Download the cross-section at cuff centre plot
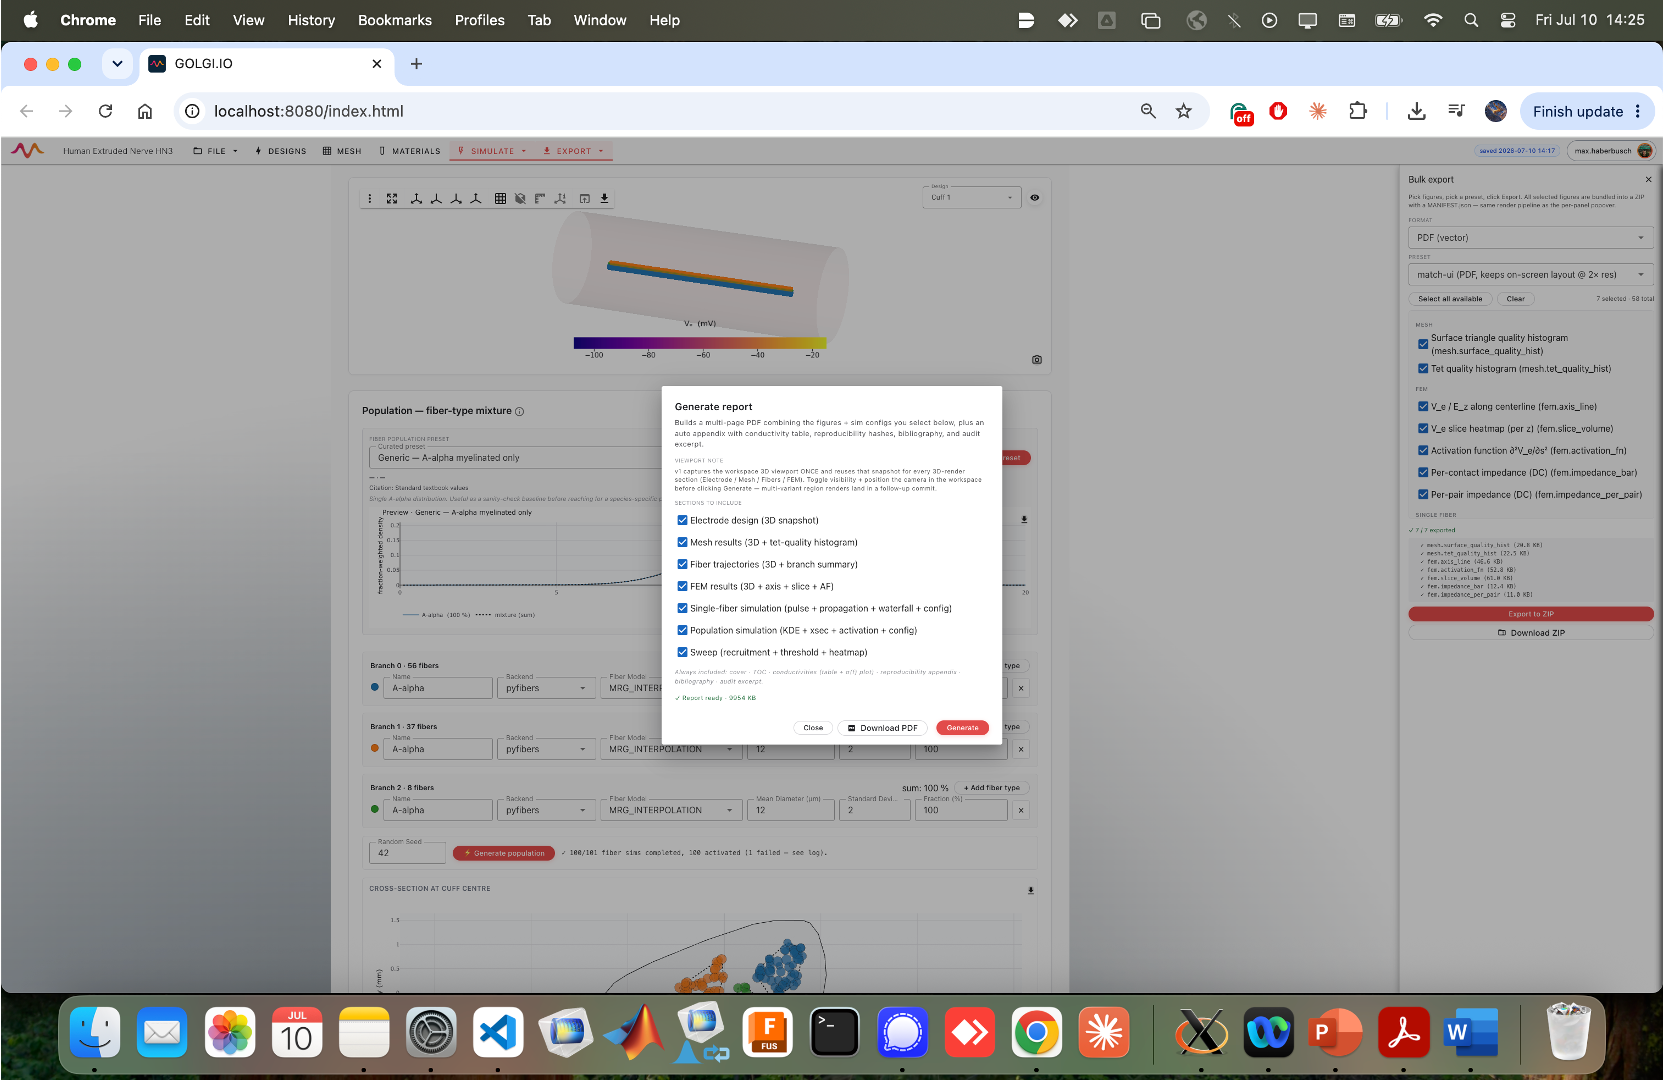The image size is (1664, 1080). click(1031, 890)
